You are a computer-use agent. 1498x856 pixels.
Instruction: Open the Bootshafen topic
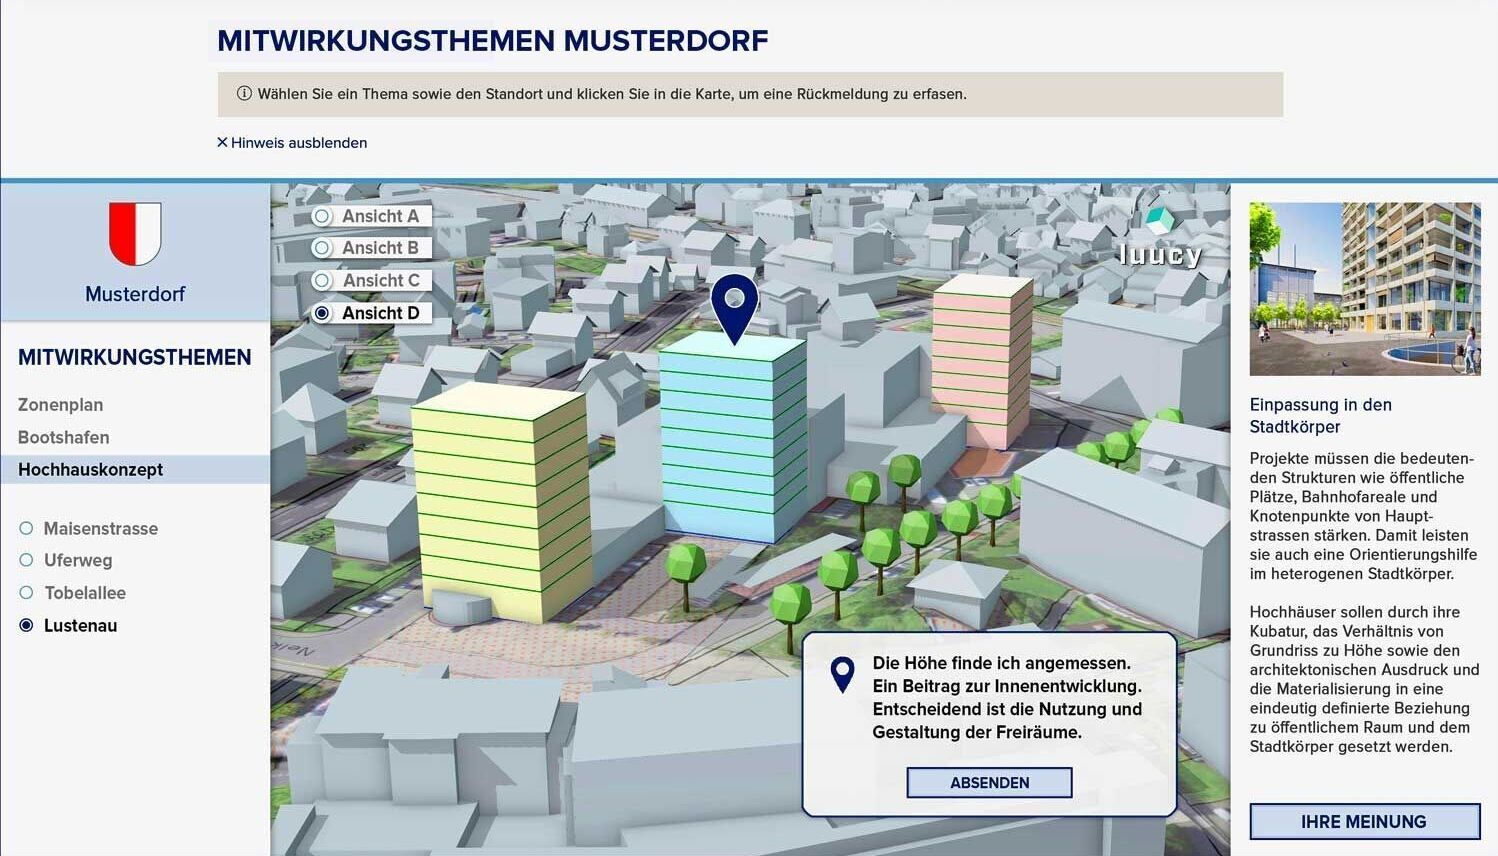64,437
